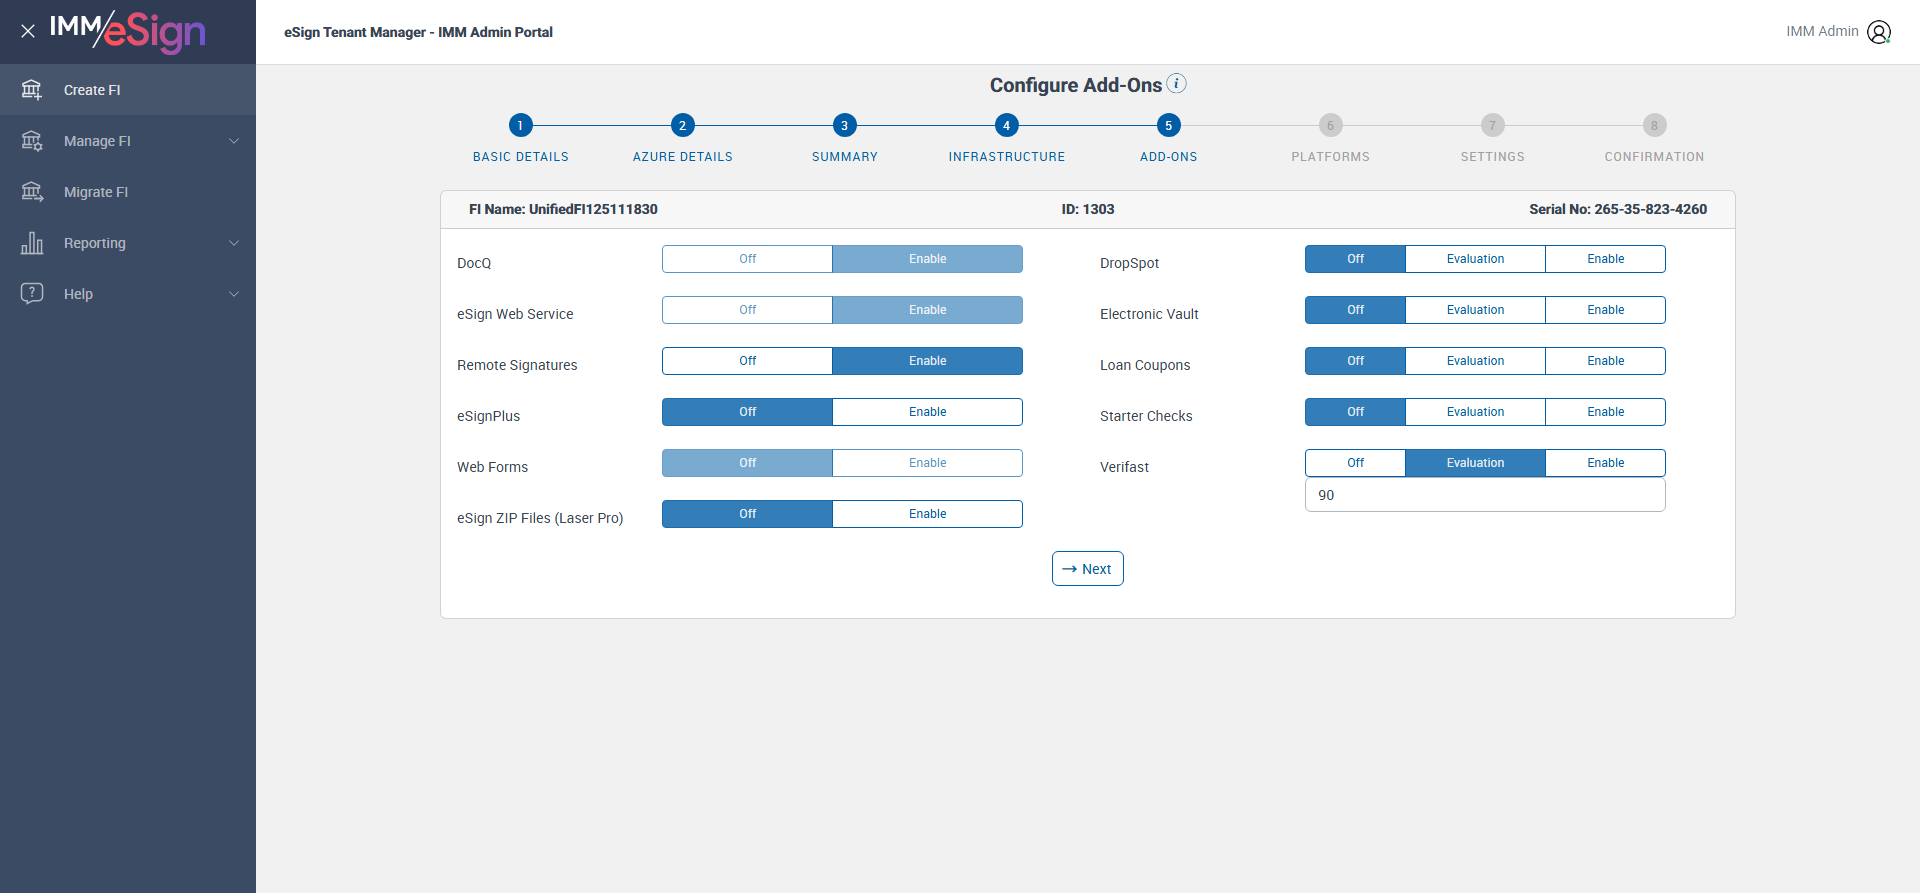Image resolution: width=1920 pixels, height=893 pixels.
Task: Open the IMM Admin user profile icon
Action: click(1879, 32)
